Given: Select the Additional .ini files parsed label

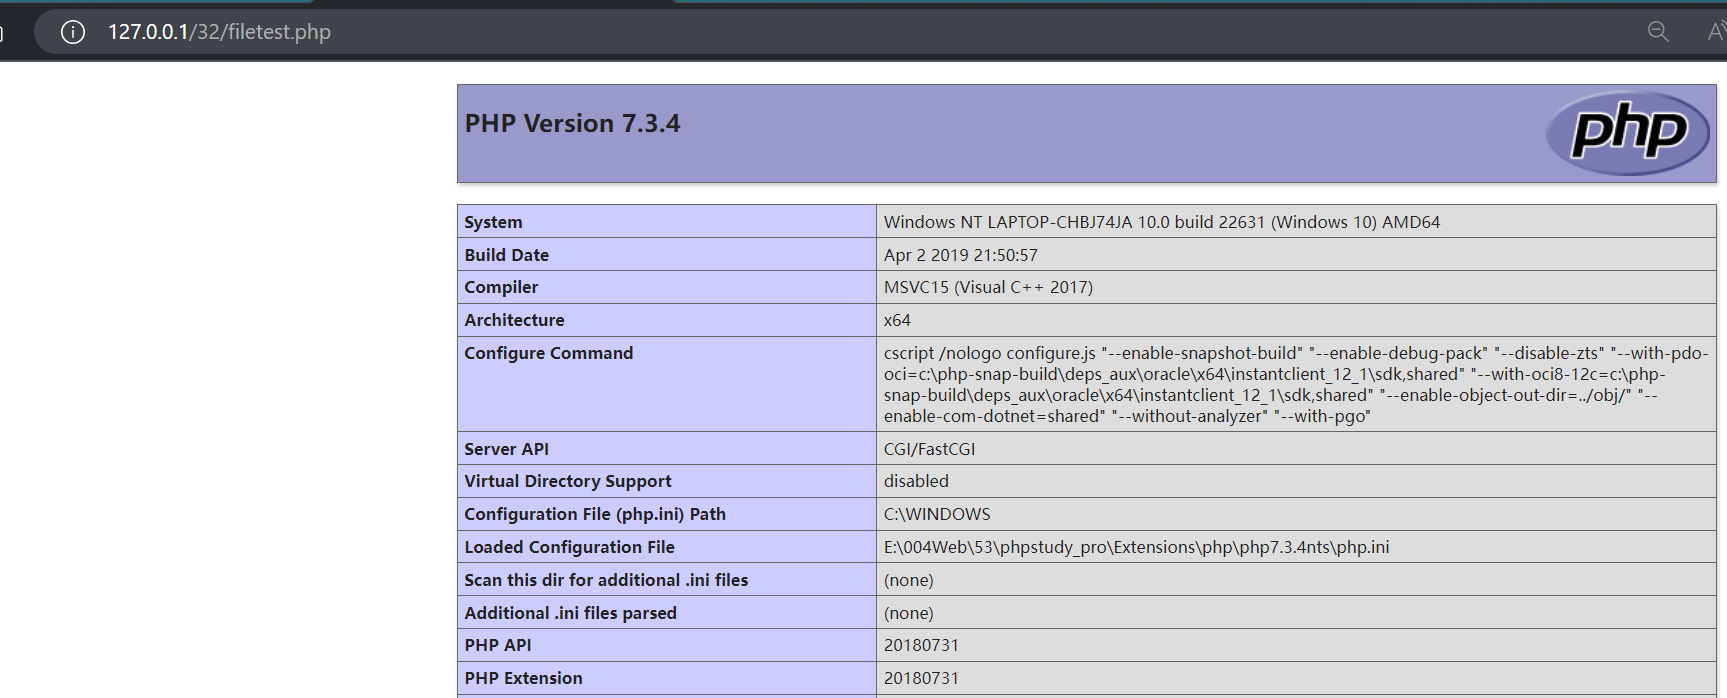Looking at the screenshot, I should pos(570,613).
